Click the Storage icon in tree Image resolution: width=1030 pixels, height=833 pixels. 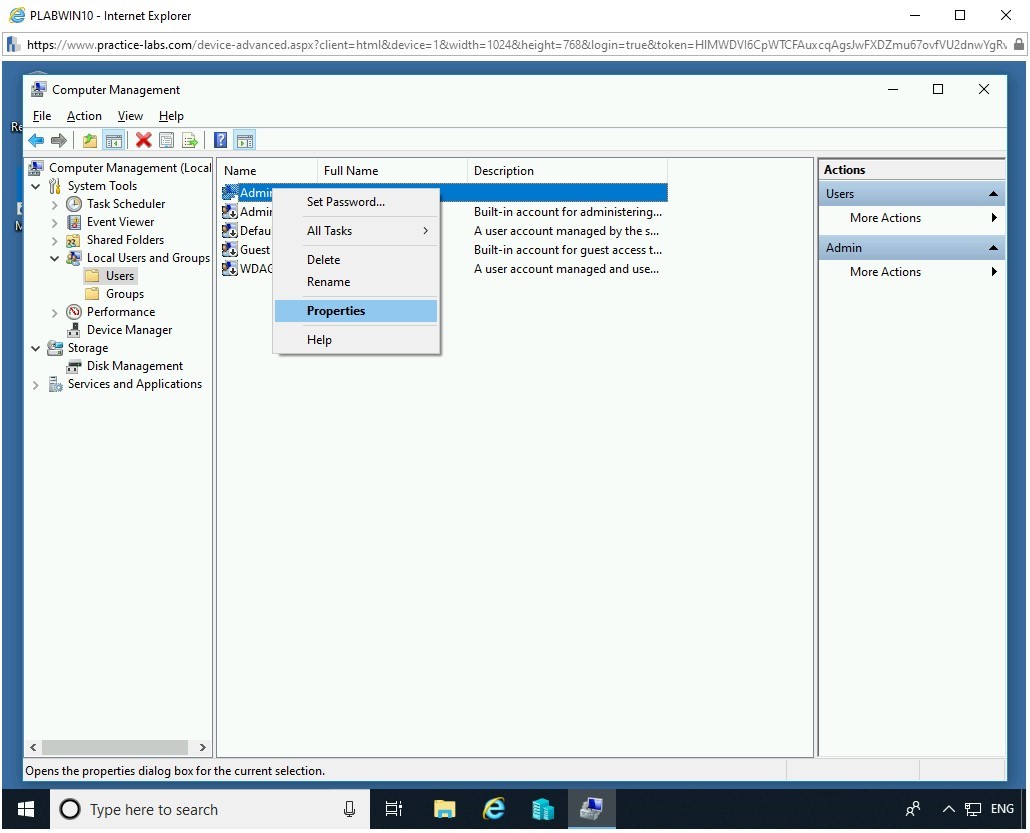[55, 348]
